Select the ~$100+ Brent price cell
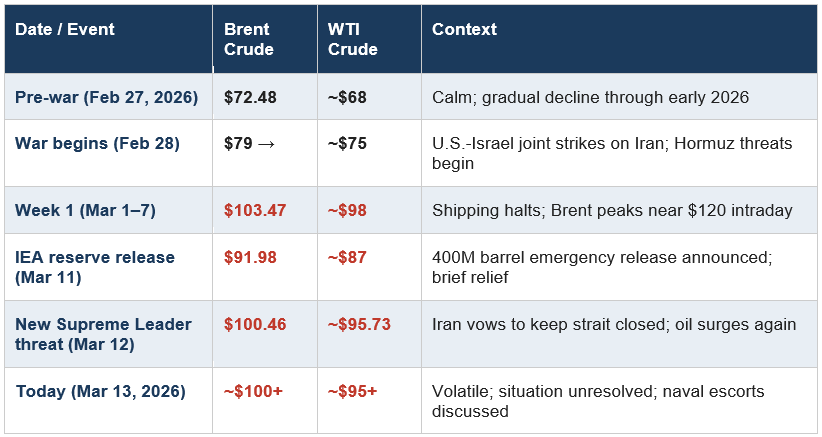This screenshot has height=437, width=822. pos(252,391)
